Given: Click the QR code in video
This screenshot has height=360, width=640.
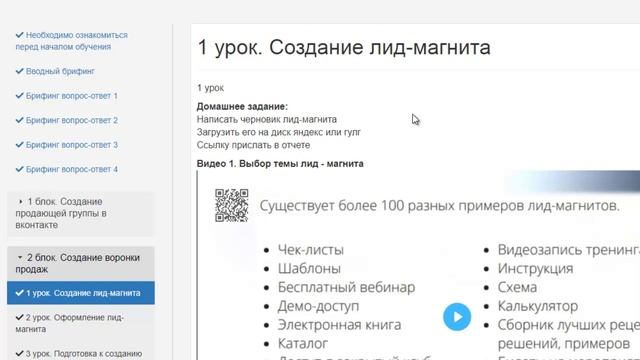Looking at the screenshot, I should [231, 205].
